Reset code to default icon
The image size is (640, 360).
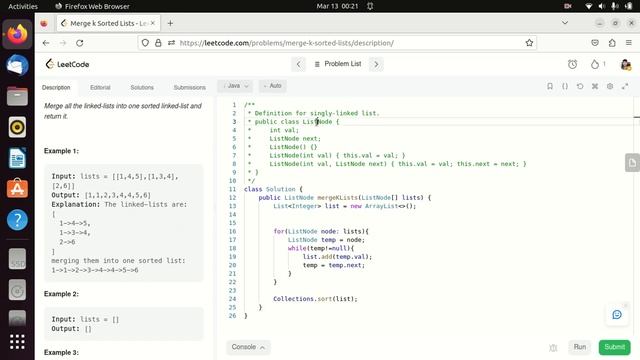click(x=580, y=86)
